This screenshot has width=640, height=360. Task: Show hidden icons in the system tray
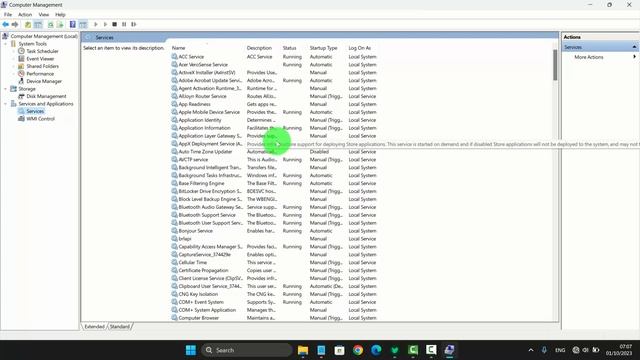coord(531,350)
